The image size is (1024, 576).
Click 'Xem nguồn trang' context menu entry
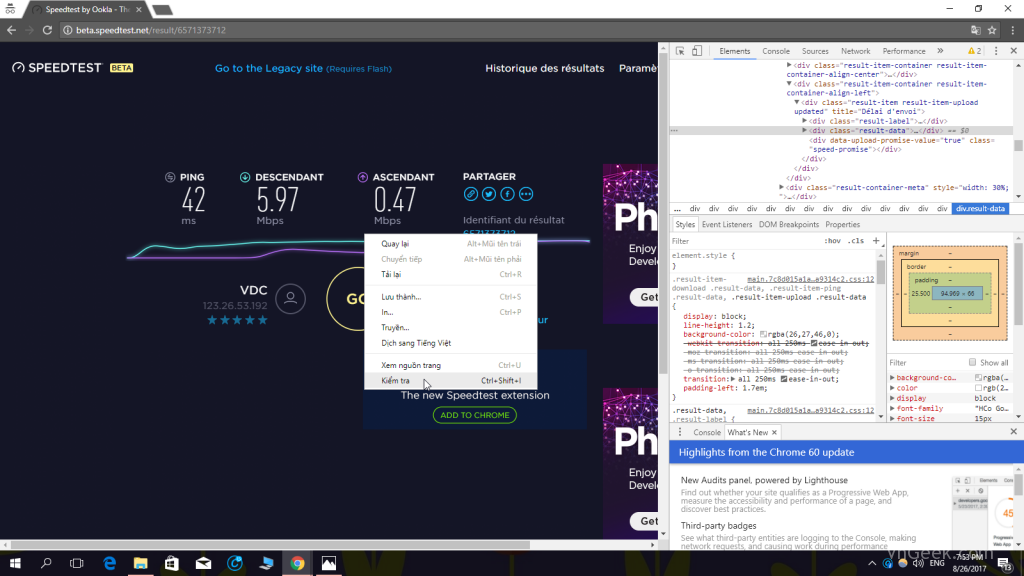pos(451,365)
